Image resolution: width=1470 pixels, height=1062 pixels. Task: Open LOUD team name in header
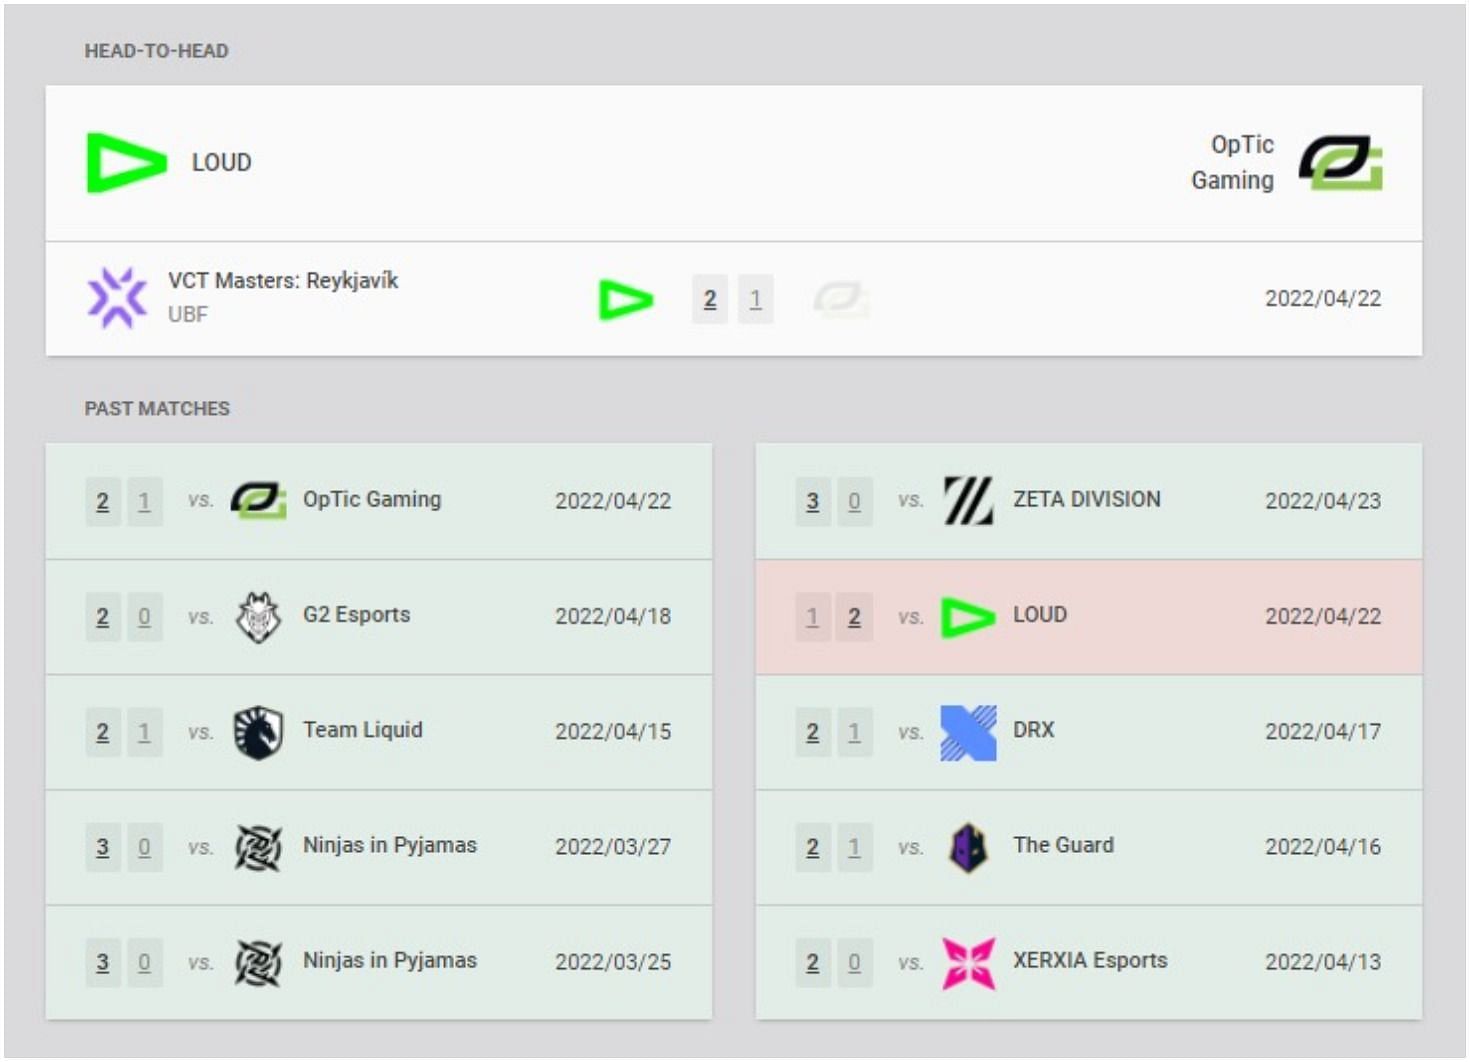pyautogui.click(x=221, y=162)
